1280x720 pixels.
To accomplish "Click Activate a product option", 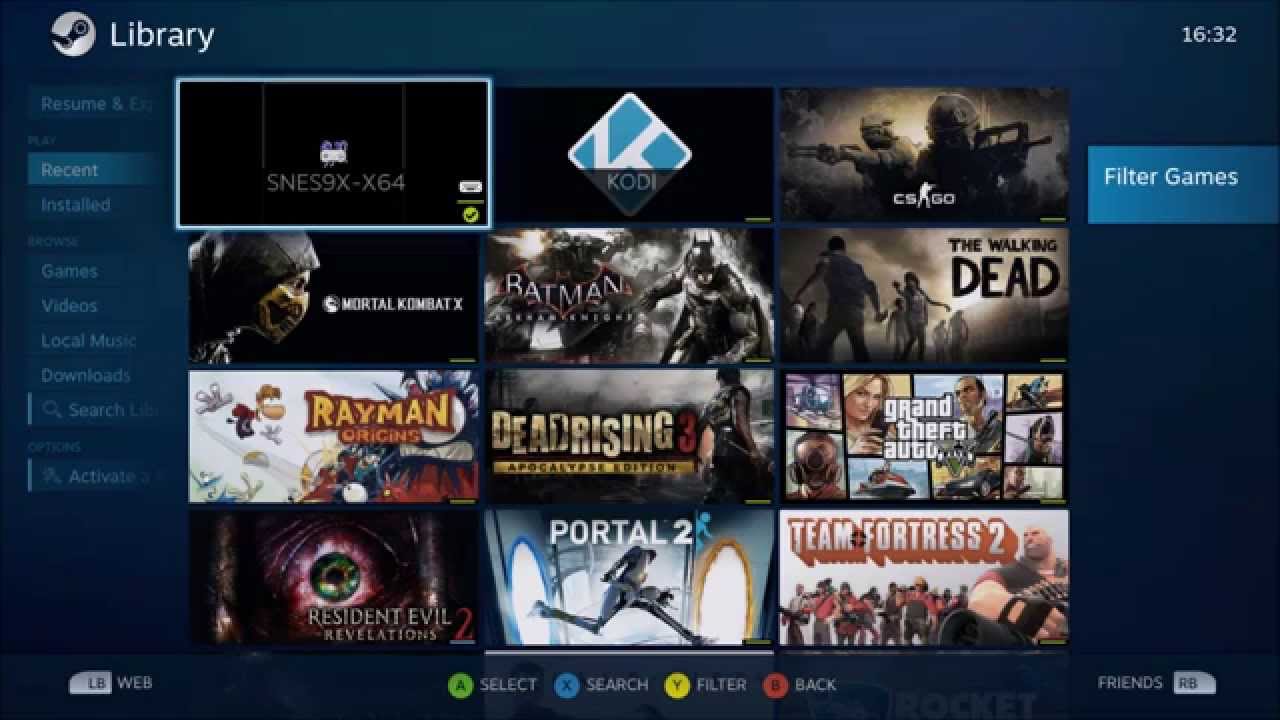I will (95, 477).
